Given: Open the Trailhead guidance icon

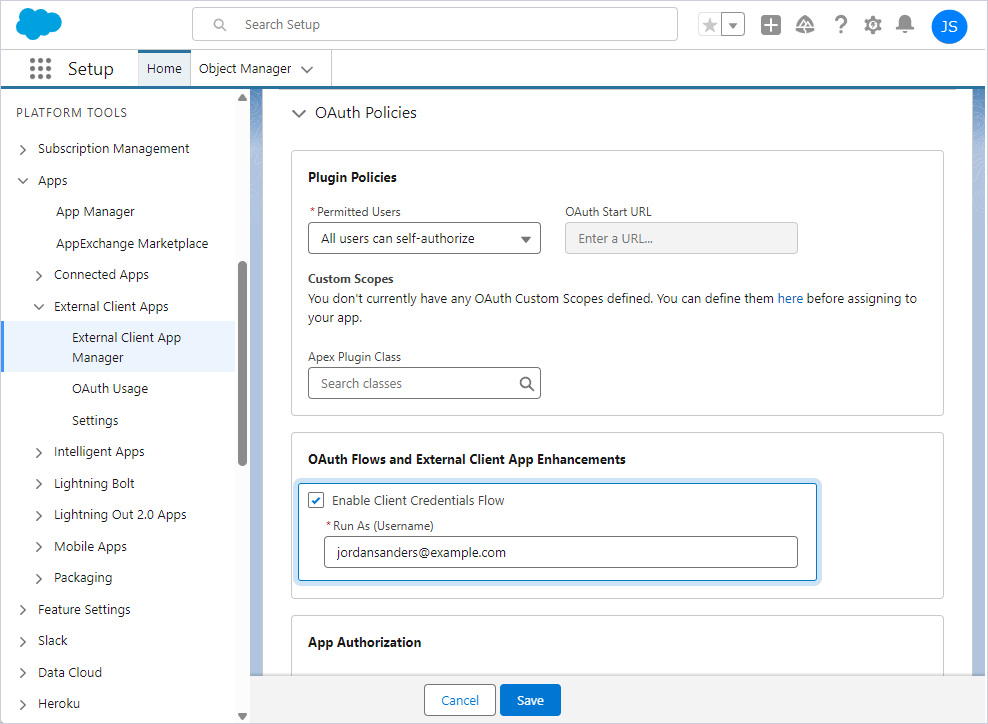Looking at the screenshot, I should [x=805, y=25].
